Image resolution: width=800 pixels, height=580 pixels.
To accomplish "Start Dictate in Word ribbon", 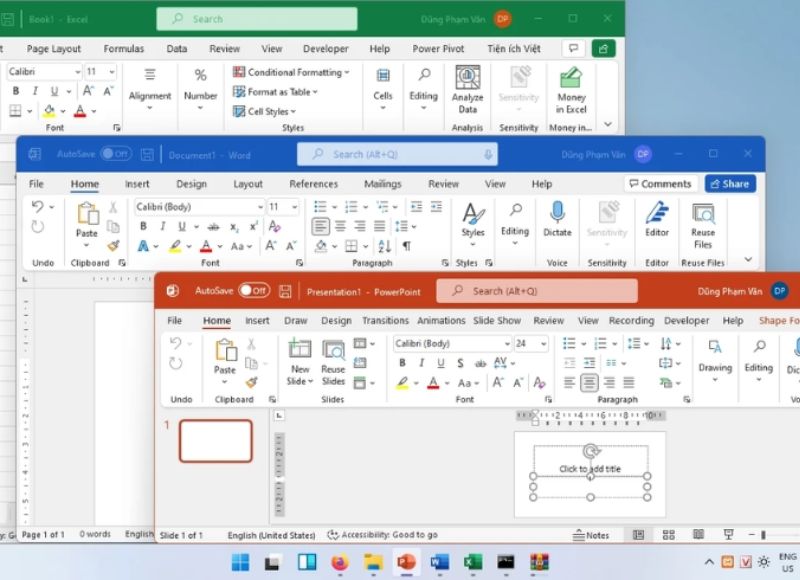I will pos(557,213).
